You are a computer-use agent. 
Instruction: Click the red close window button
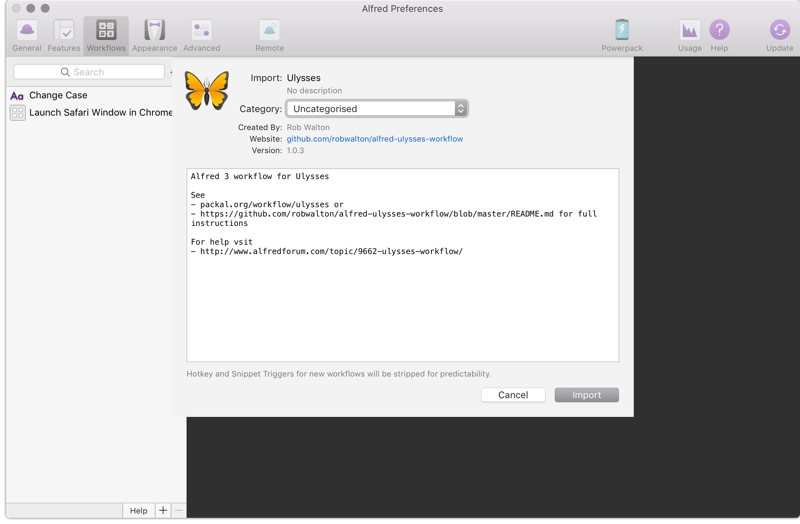click(x=16, y=8)
